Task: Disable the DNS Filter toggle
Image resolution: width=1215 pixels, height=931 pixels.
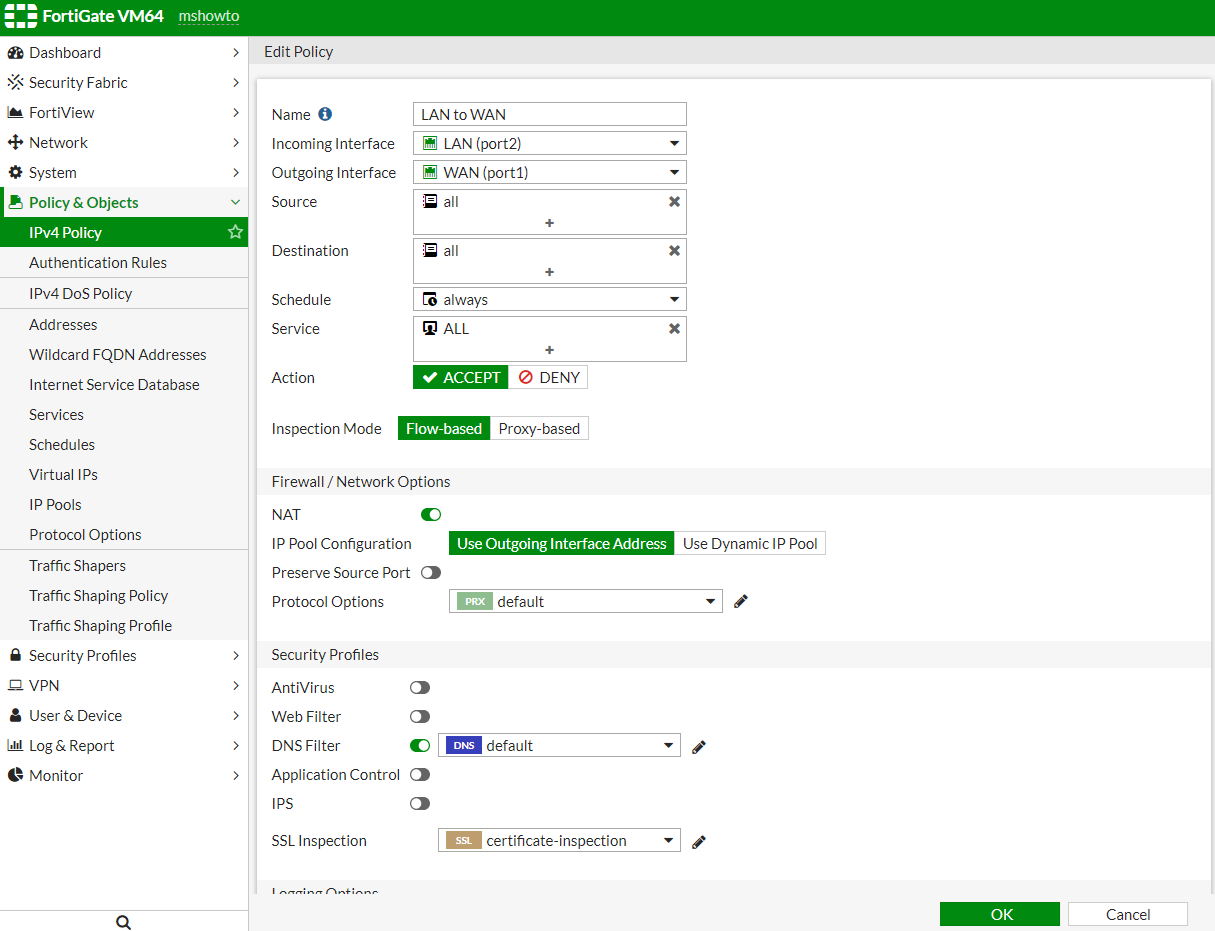Action: (420, 746)
